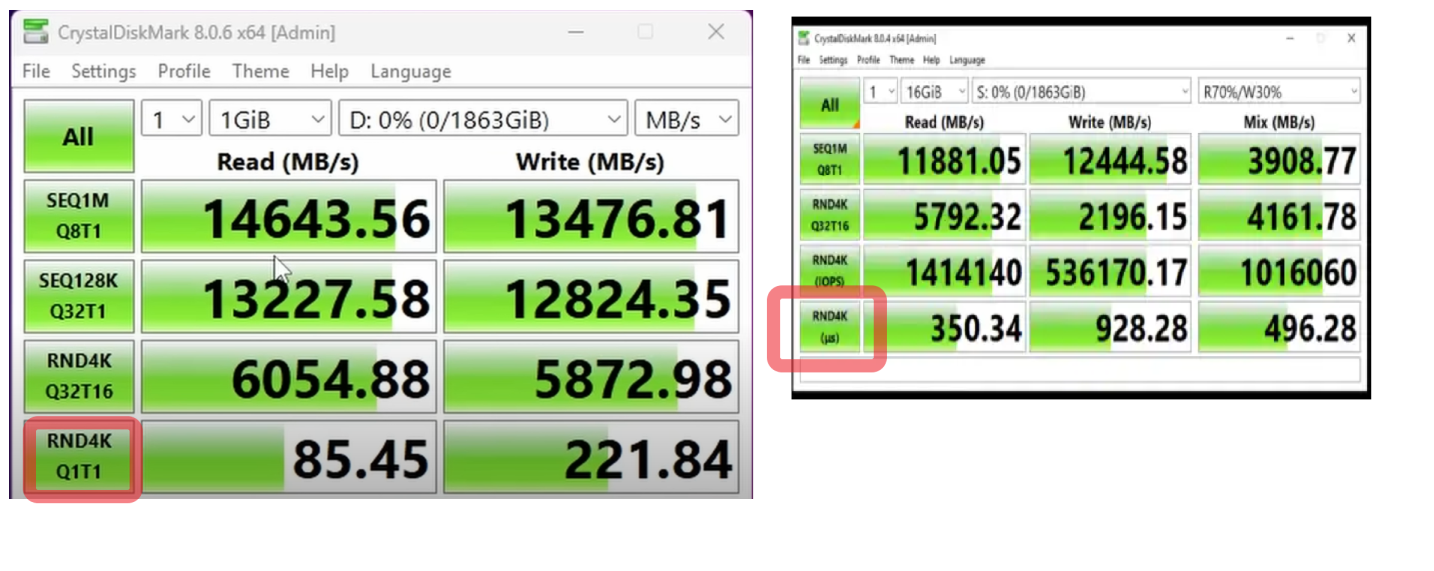Run RND4K Q32T16 test in 8.0.4 window
The width and height of the screenshot is (1434, 571).
[x=830, y=214]
